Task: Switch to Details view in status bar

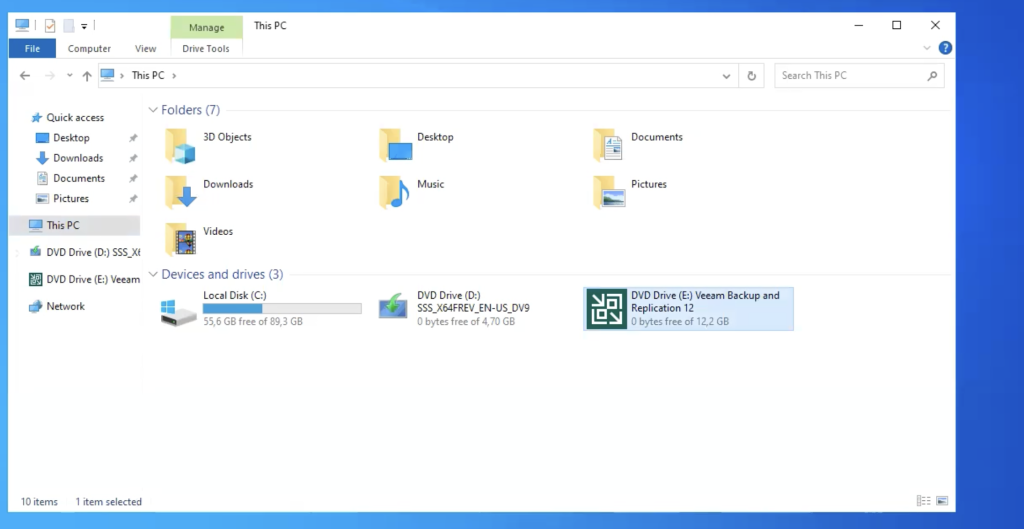Action: click(x=923, y=501)
